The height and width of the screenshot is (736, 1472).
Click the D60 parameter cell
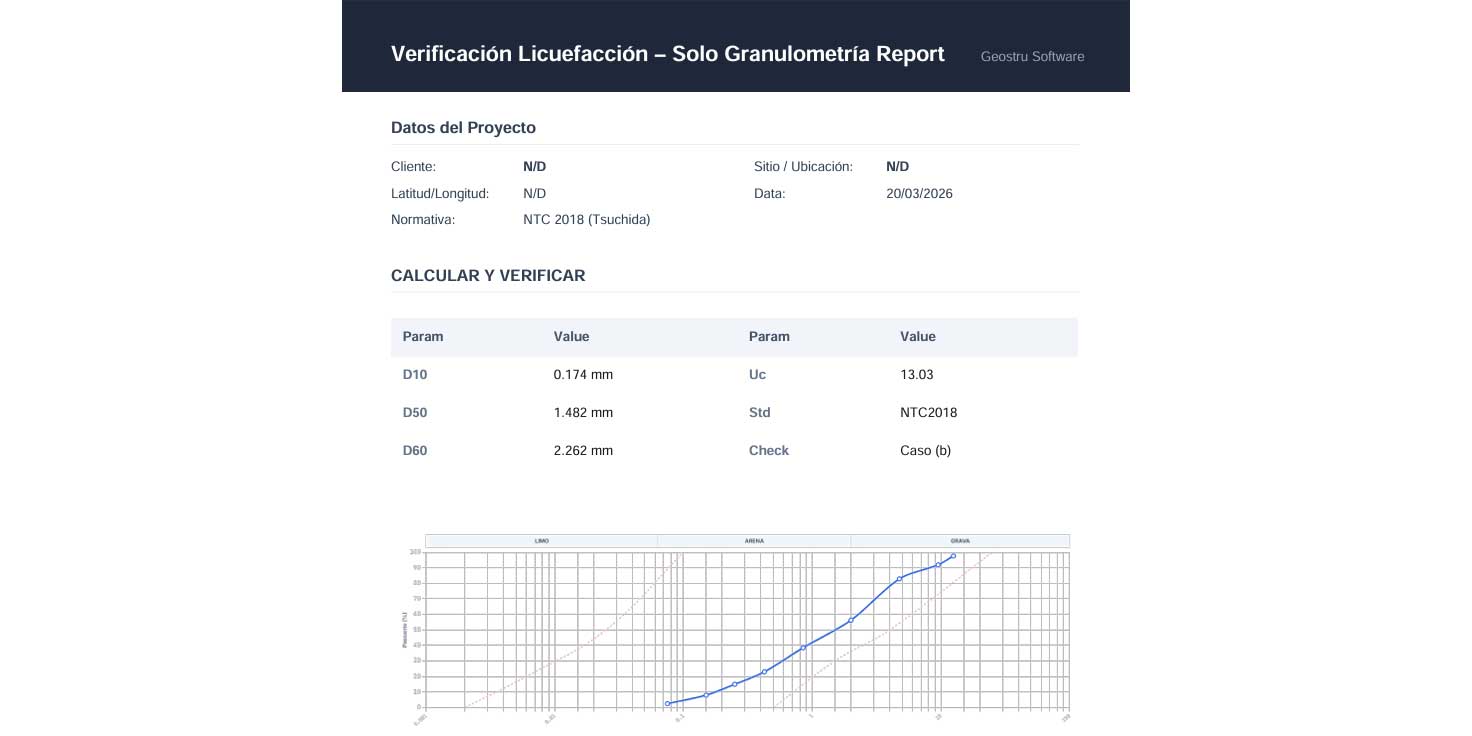point(415,451)
